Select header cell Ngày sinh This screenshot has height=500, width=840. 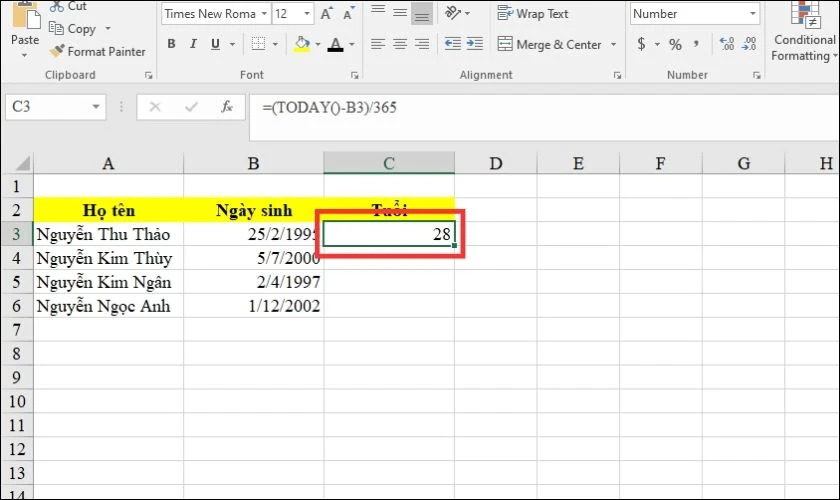click(x=254, y=210)
